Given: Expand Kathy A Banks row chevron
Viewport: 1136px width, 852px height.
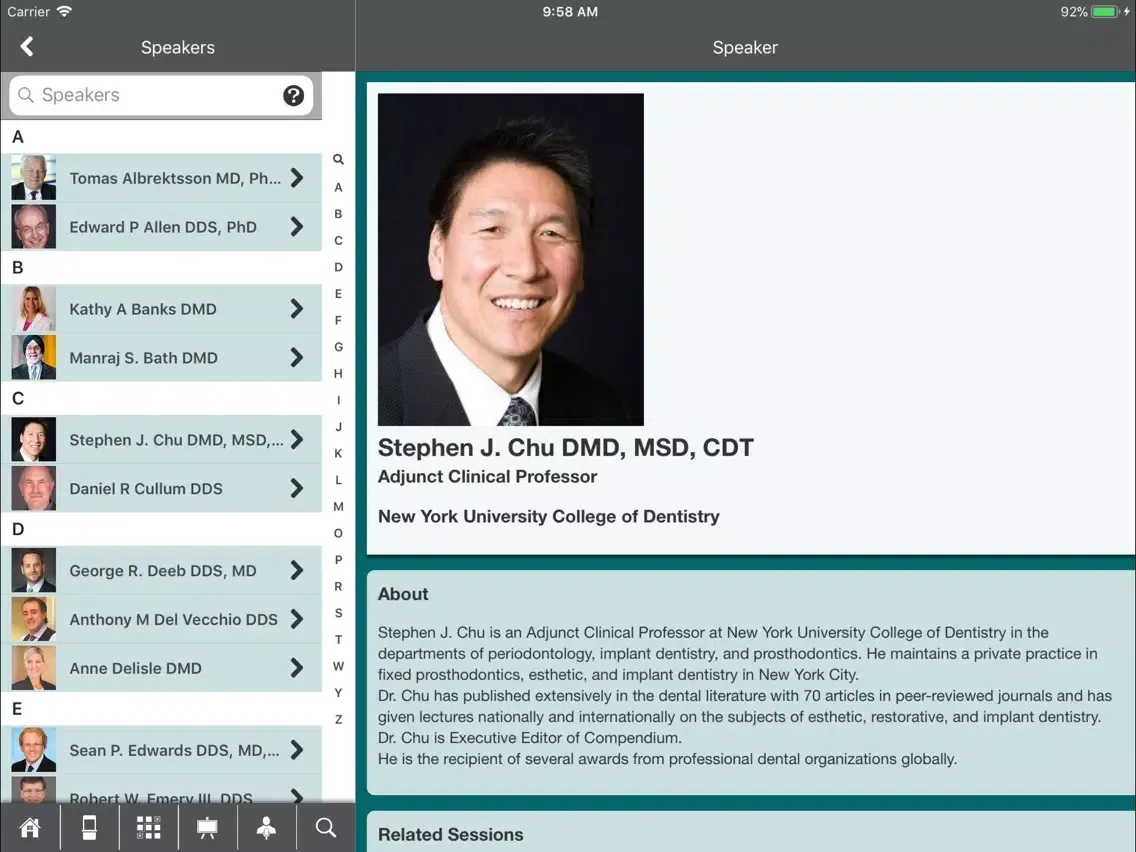Looking at the screenshot, I should pos(297,309).
